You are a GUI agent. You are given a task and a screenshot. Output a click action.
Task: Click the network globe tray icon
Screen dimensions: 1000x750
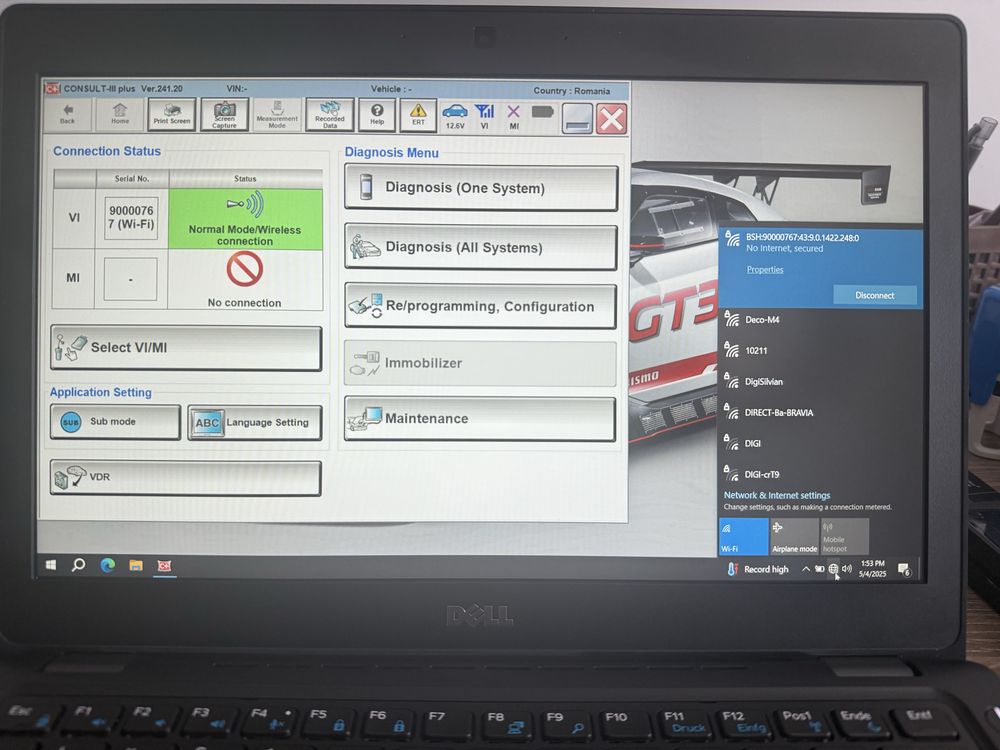tap(833, 569)
